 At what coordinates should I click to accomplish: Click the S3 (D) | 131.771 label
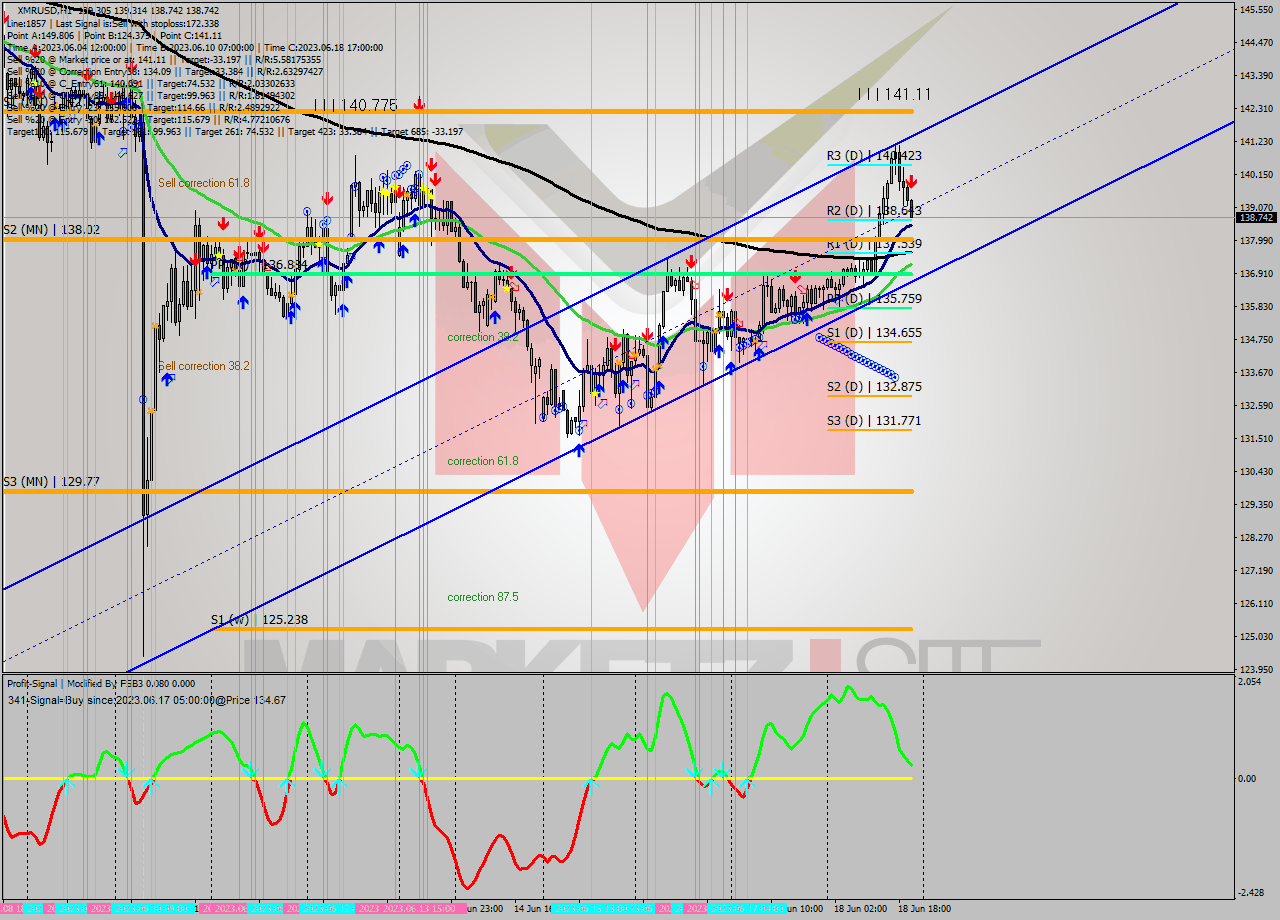[874, 420]
